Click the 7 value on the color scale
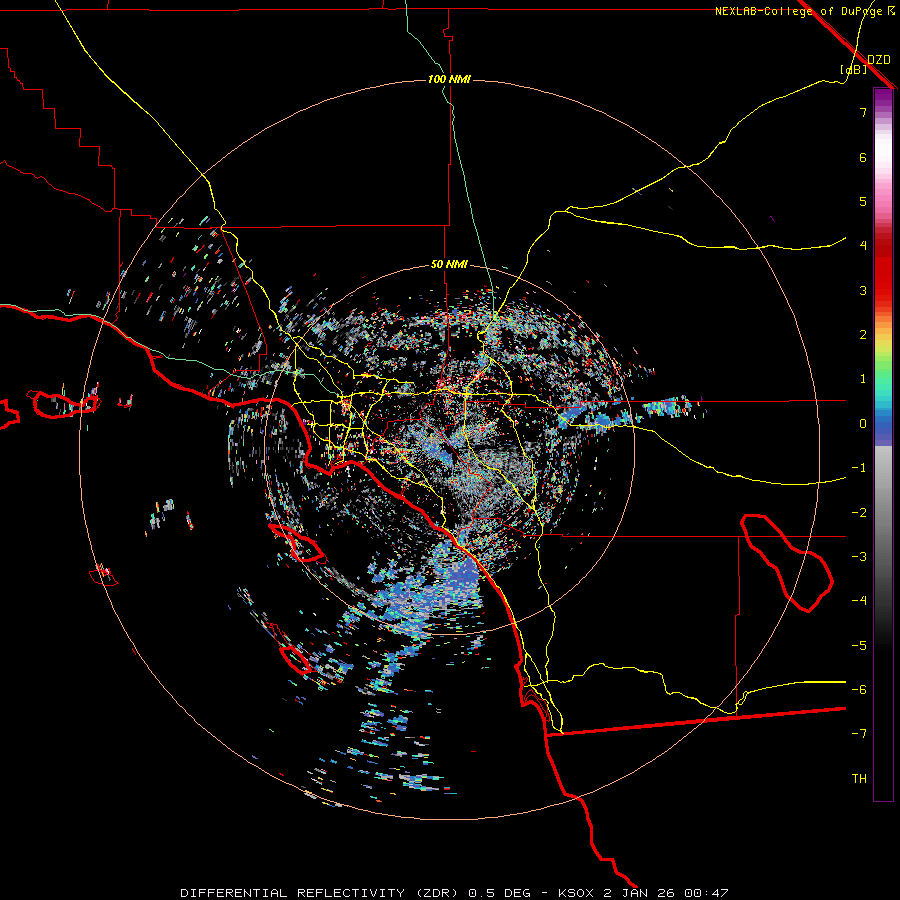The height and width of the screenshot is (900, 900). click(x=863, y=112)
